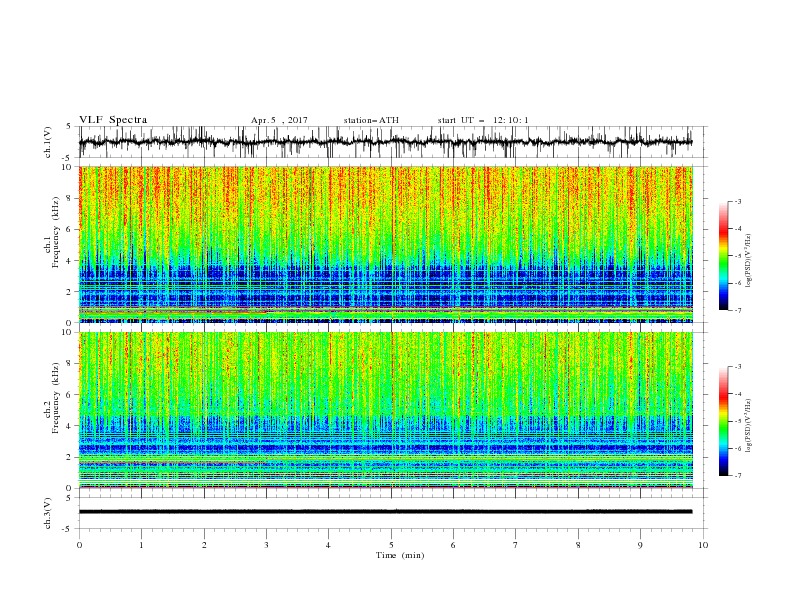Click the "10" tick on the time axis
Image resolution: width=792 pixels, height=612 pixels.
(x=703, y=545)
